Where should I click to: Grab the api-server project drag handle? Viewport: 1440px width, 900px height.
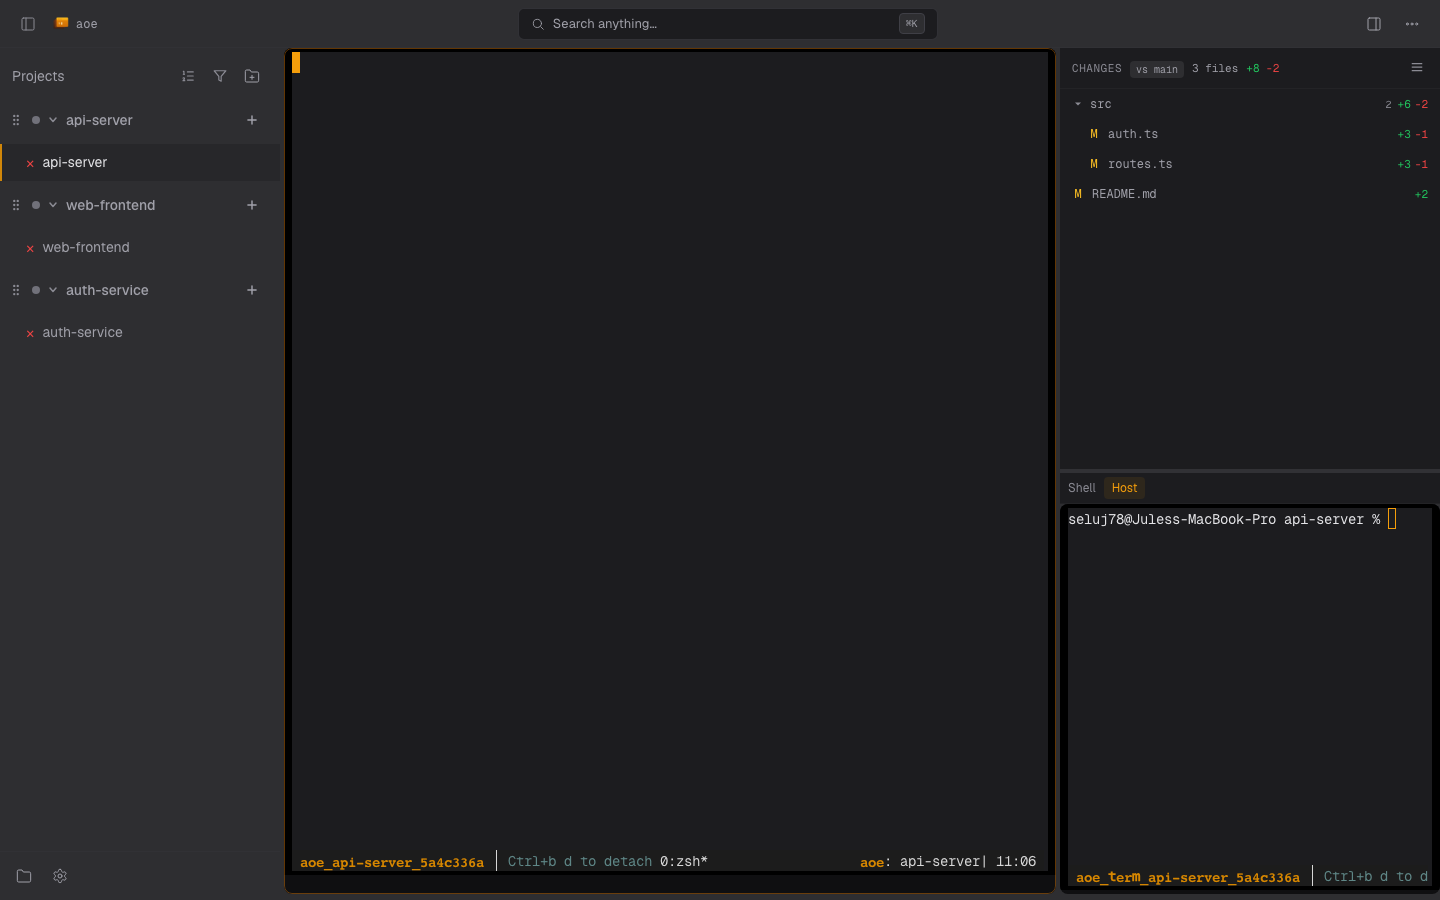pos(16,120)
